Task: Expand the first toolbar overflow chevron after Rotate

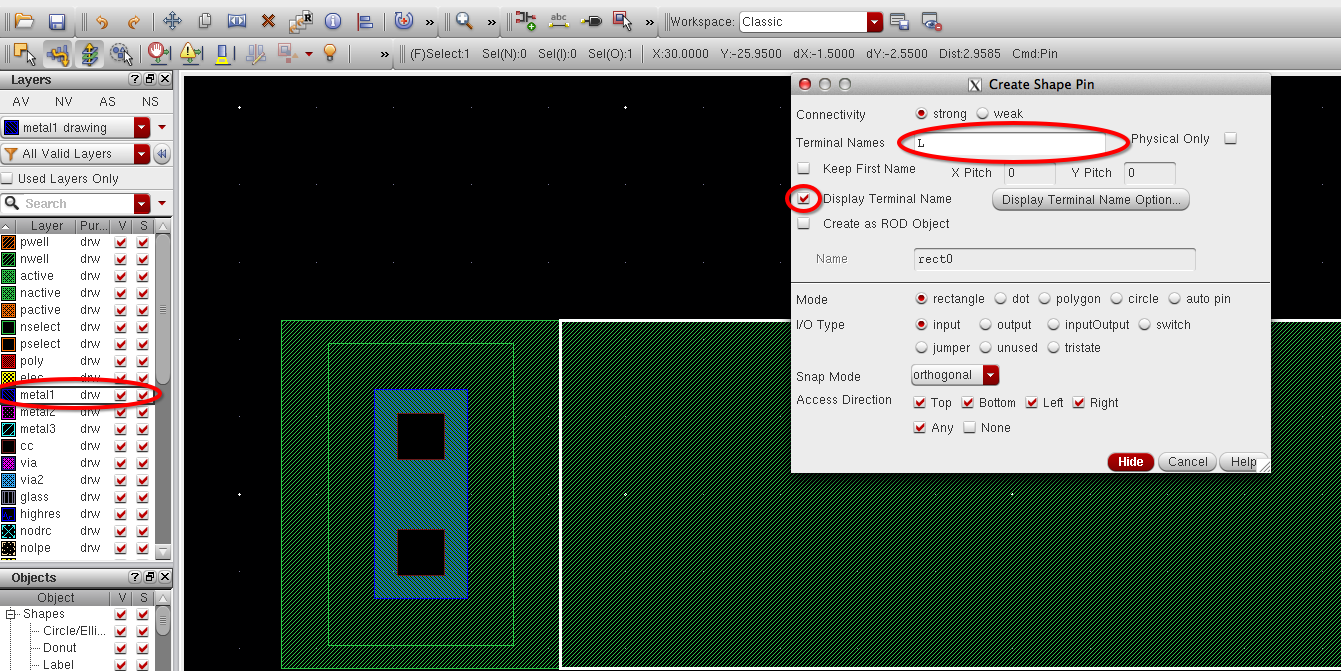Action: pyautogui.click(x=430, y=22)
